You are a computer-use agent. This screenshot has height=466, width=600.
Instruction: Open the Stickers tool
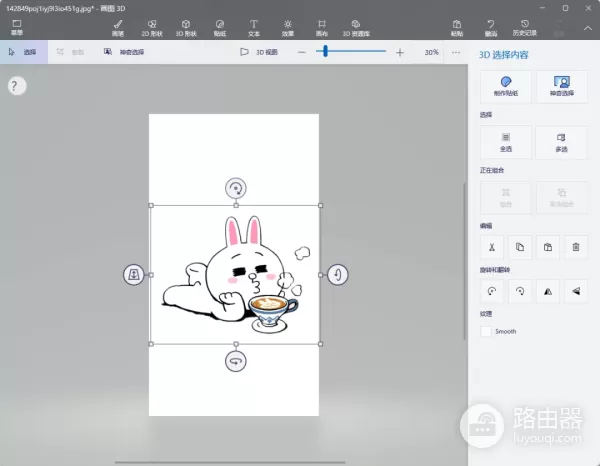click(220, 26)
